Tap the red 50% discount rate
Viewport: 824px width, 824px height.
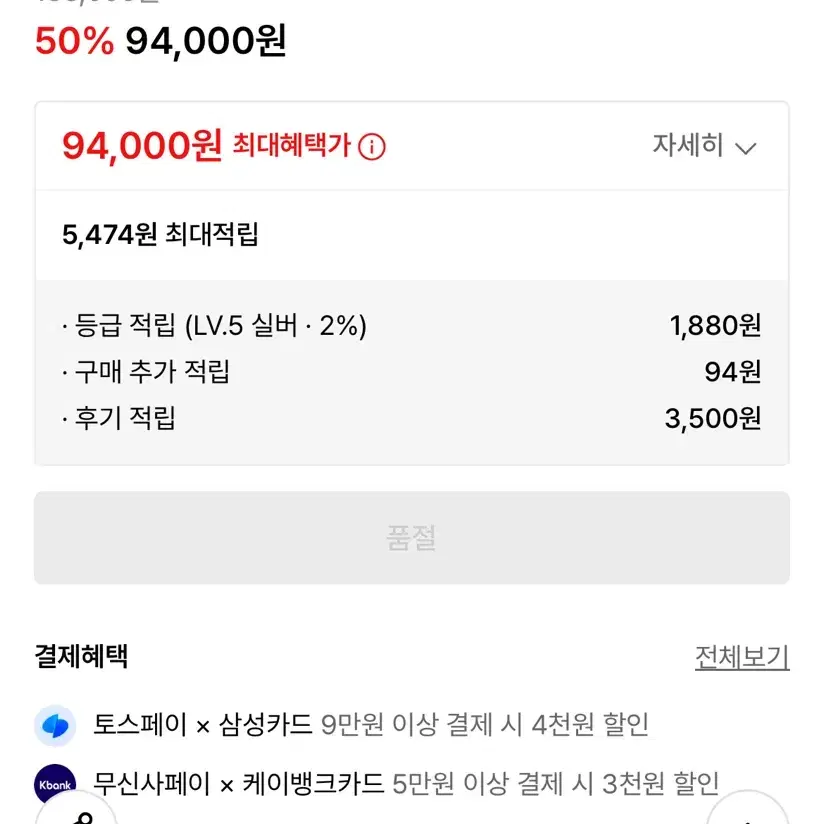(74, 41)
